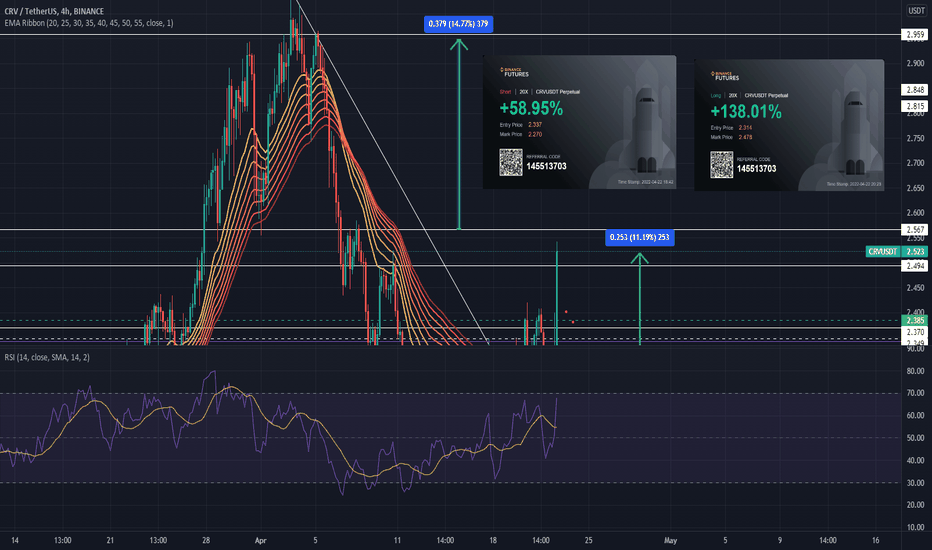
Task: Click mark price 2.478 on long card
Action: coord(745,137)
